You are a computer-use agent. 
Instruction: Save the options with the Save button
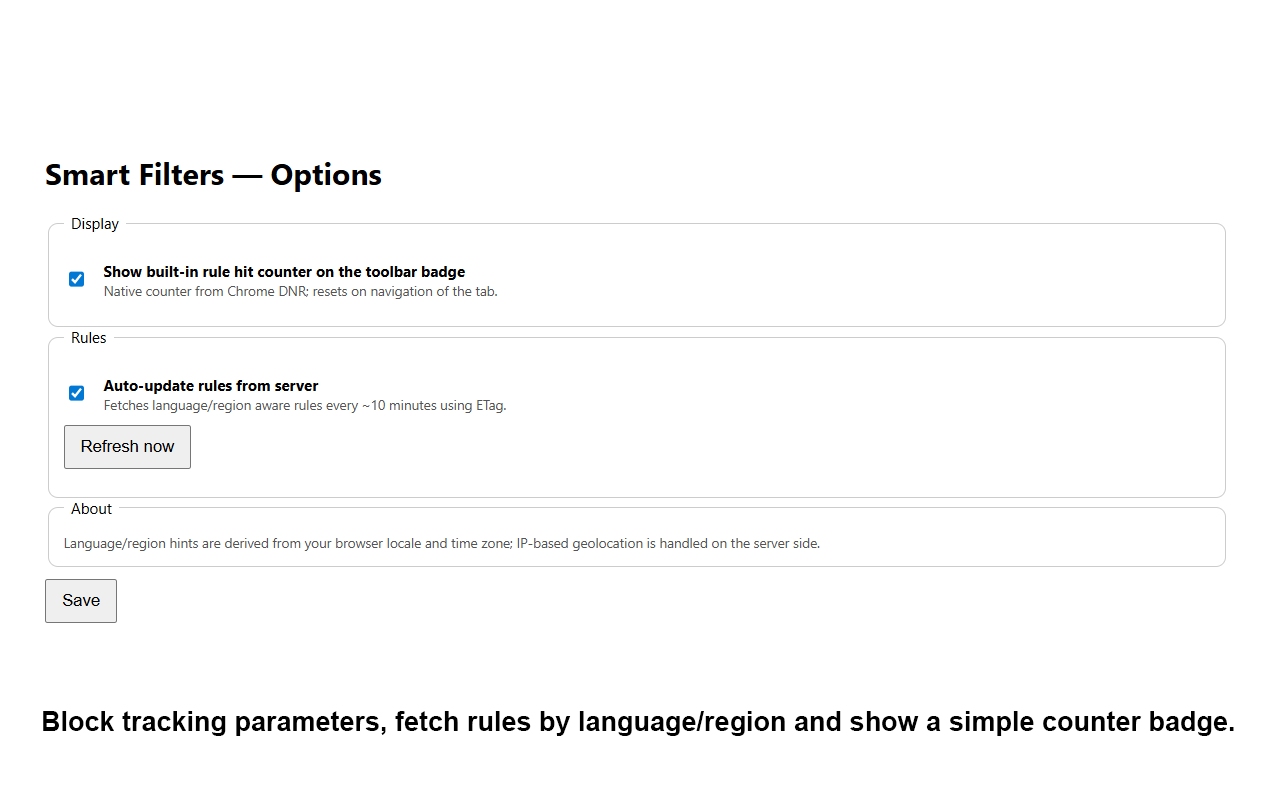coord(81,601)
